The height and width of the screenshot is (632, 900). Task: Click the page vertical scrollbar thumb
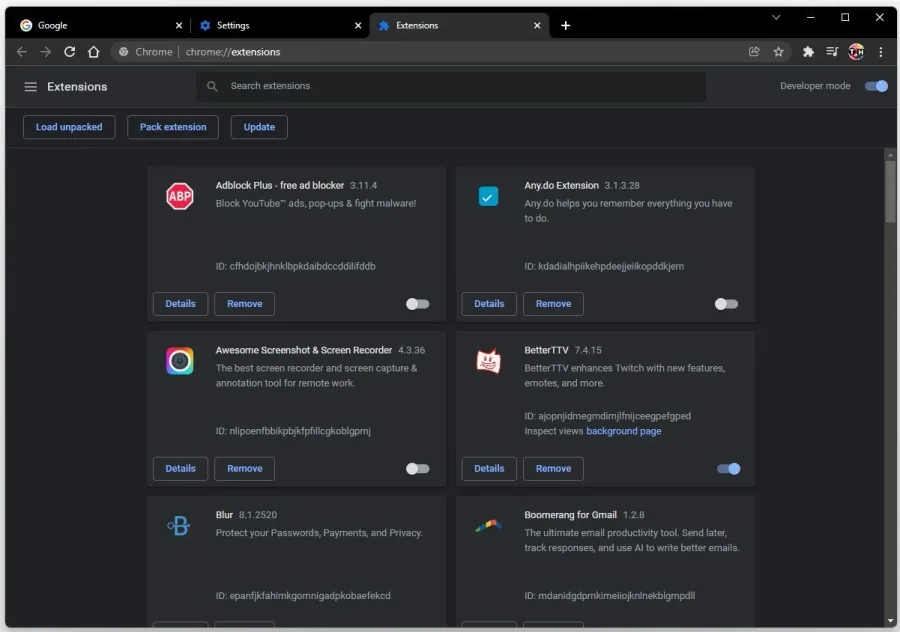pyautogui.click(x=890, y=191)
